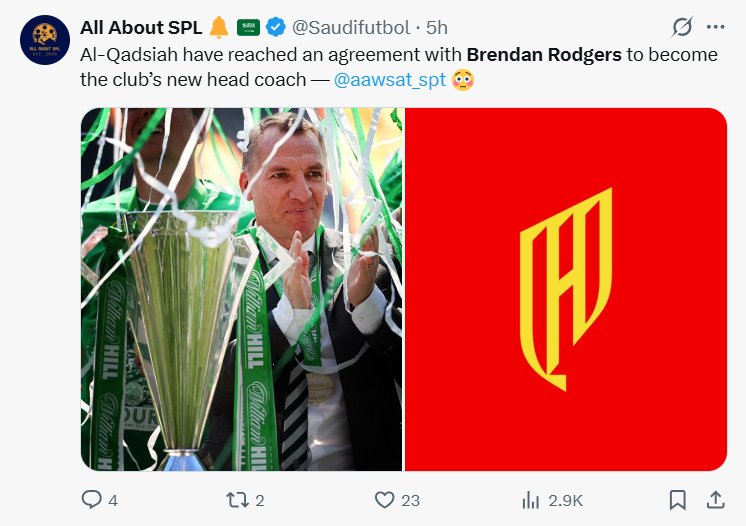Click the Saudi flag affiliation badge

[x=248, y=27]
